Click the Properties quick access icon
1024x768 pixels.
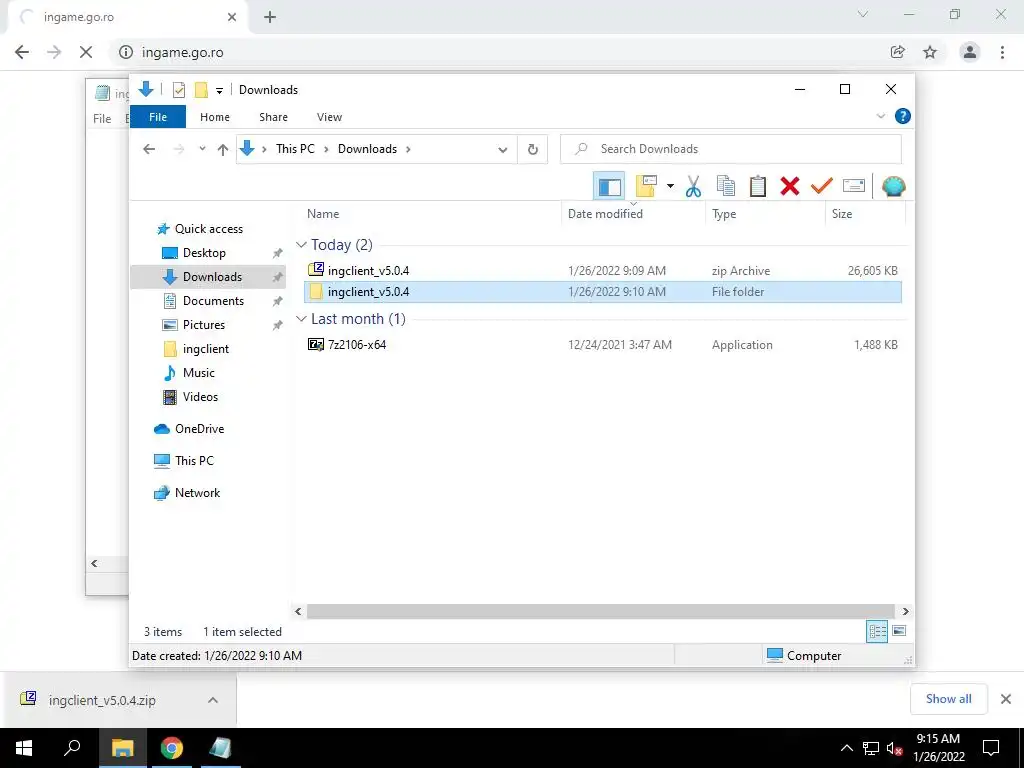coord(178,90)
